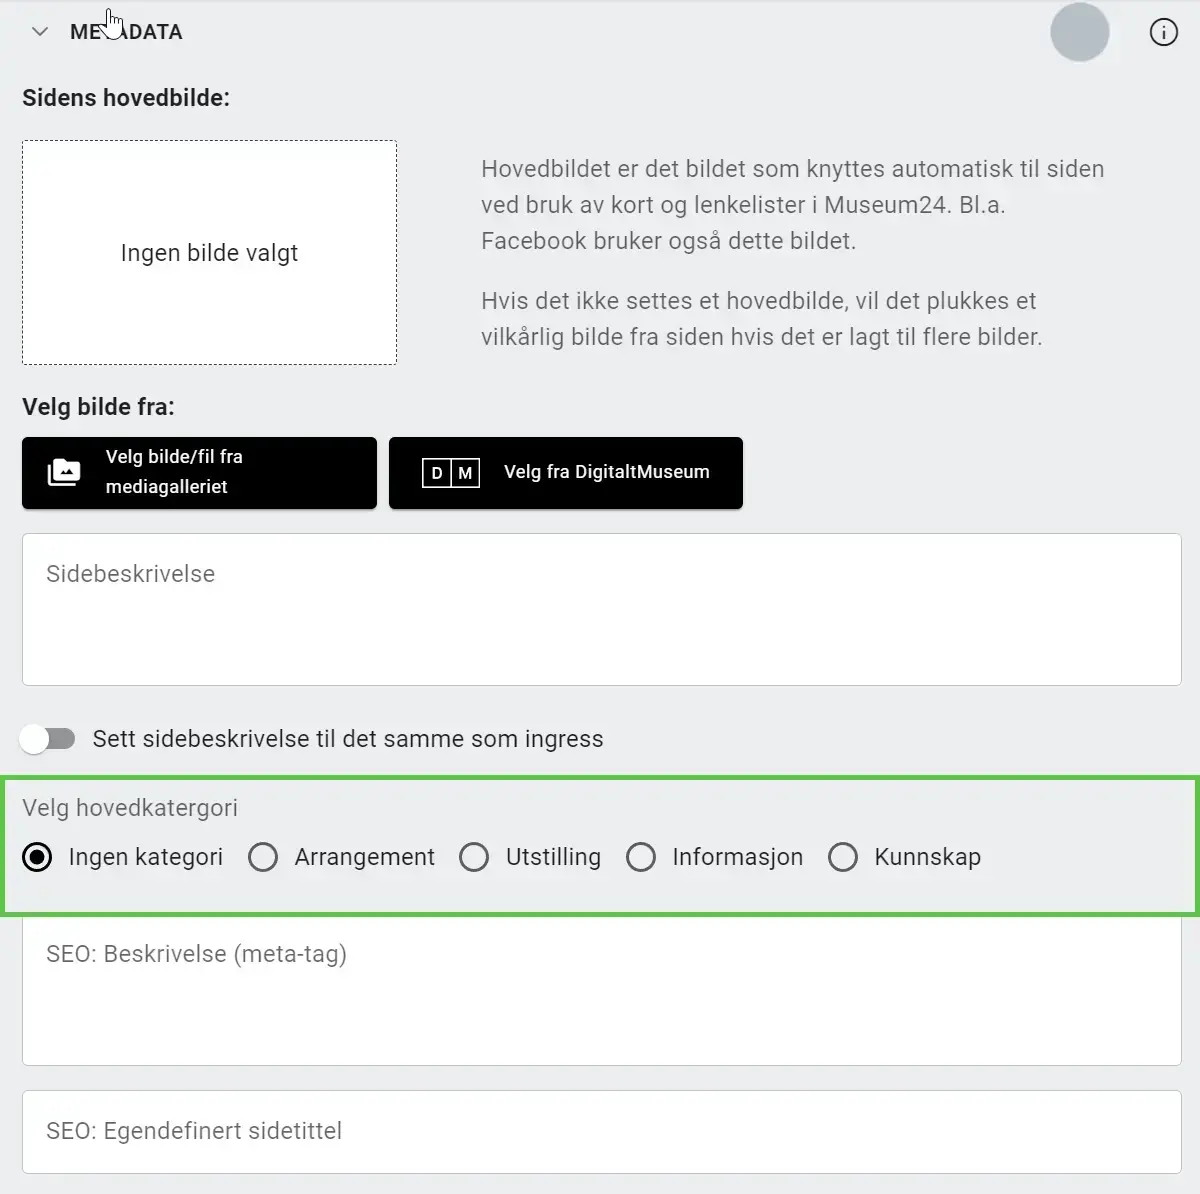Choose the Utstilling radio option
This screenshot has width=1200, height=1194.
(474, 857)
